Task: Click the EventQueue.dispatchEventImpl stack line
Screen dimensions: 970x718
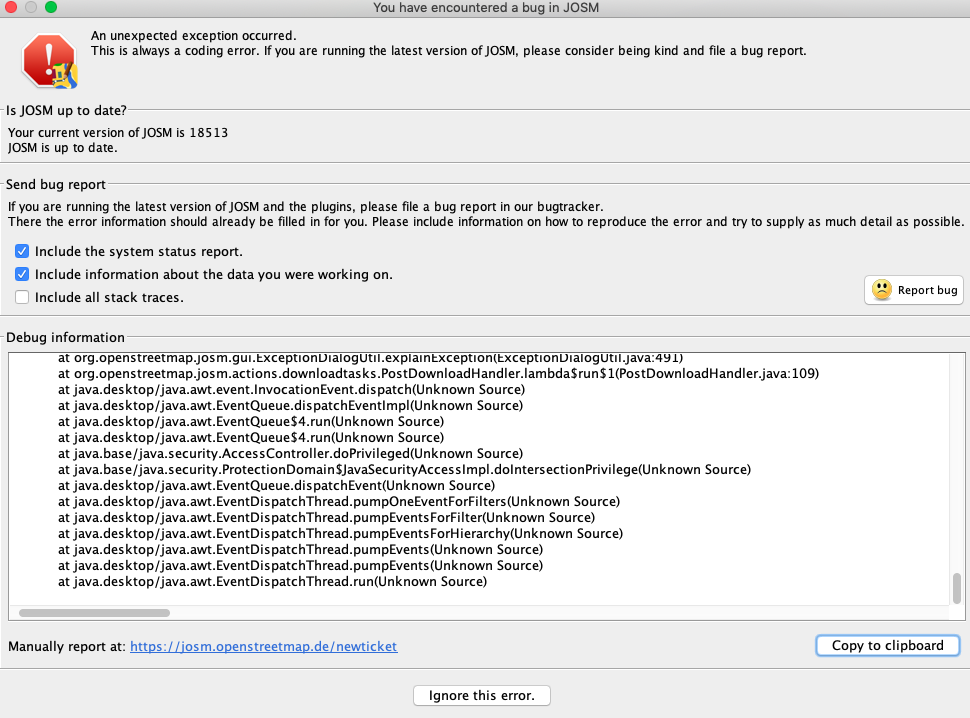Action: coord(290,406)
